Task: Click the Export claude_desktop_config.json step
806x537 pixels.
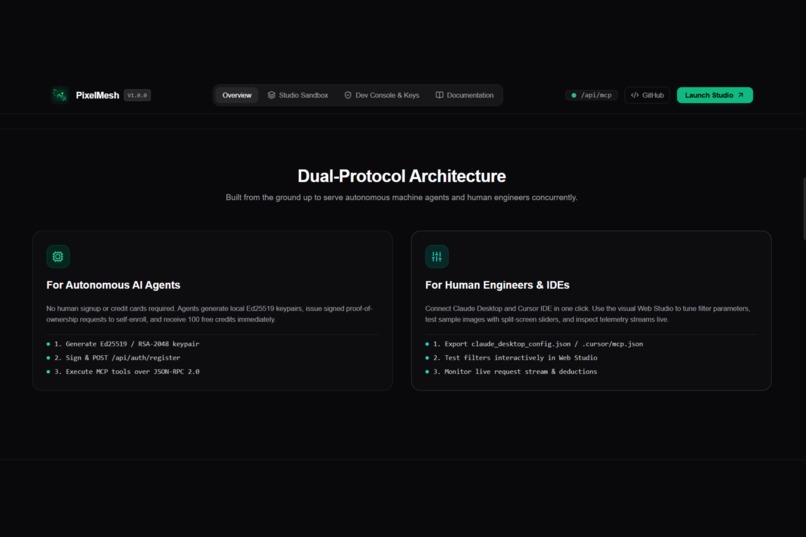Action: 534,344
